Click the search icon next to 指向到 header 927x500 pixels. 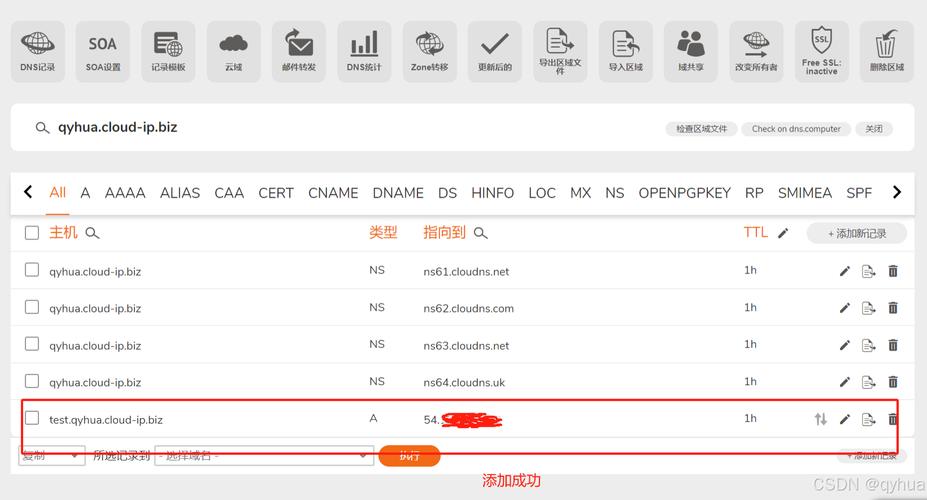(x=481, y=233)
